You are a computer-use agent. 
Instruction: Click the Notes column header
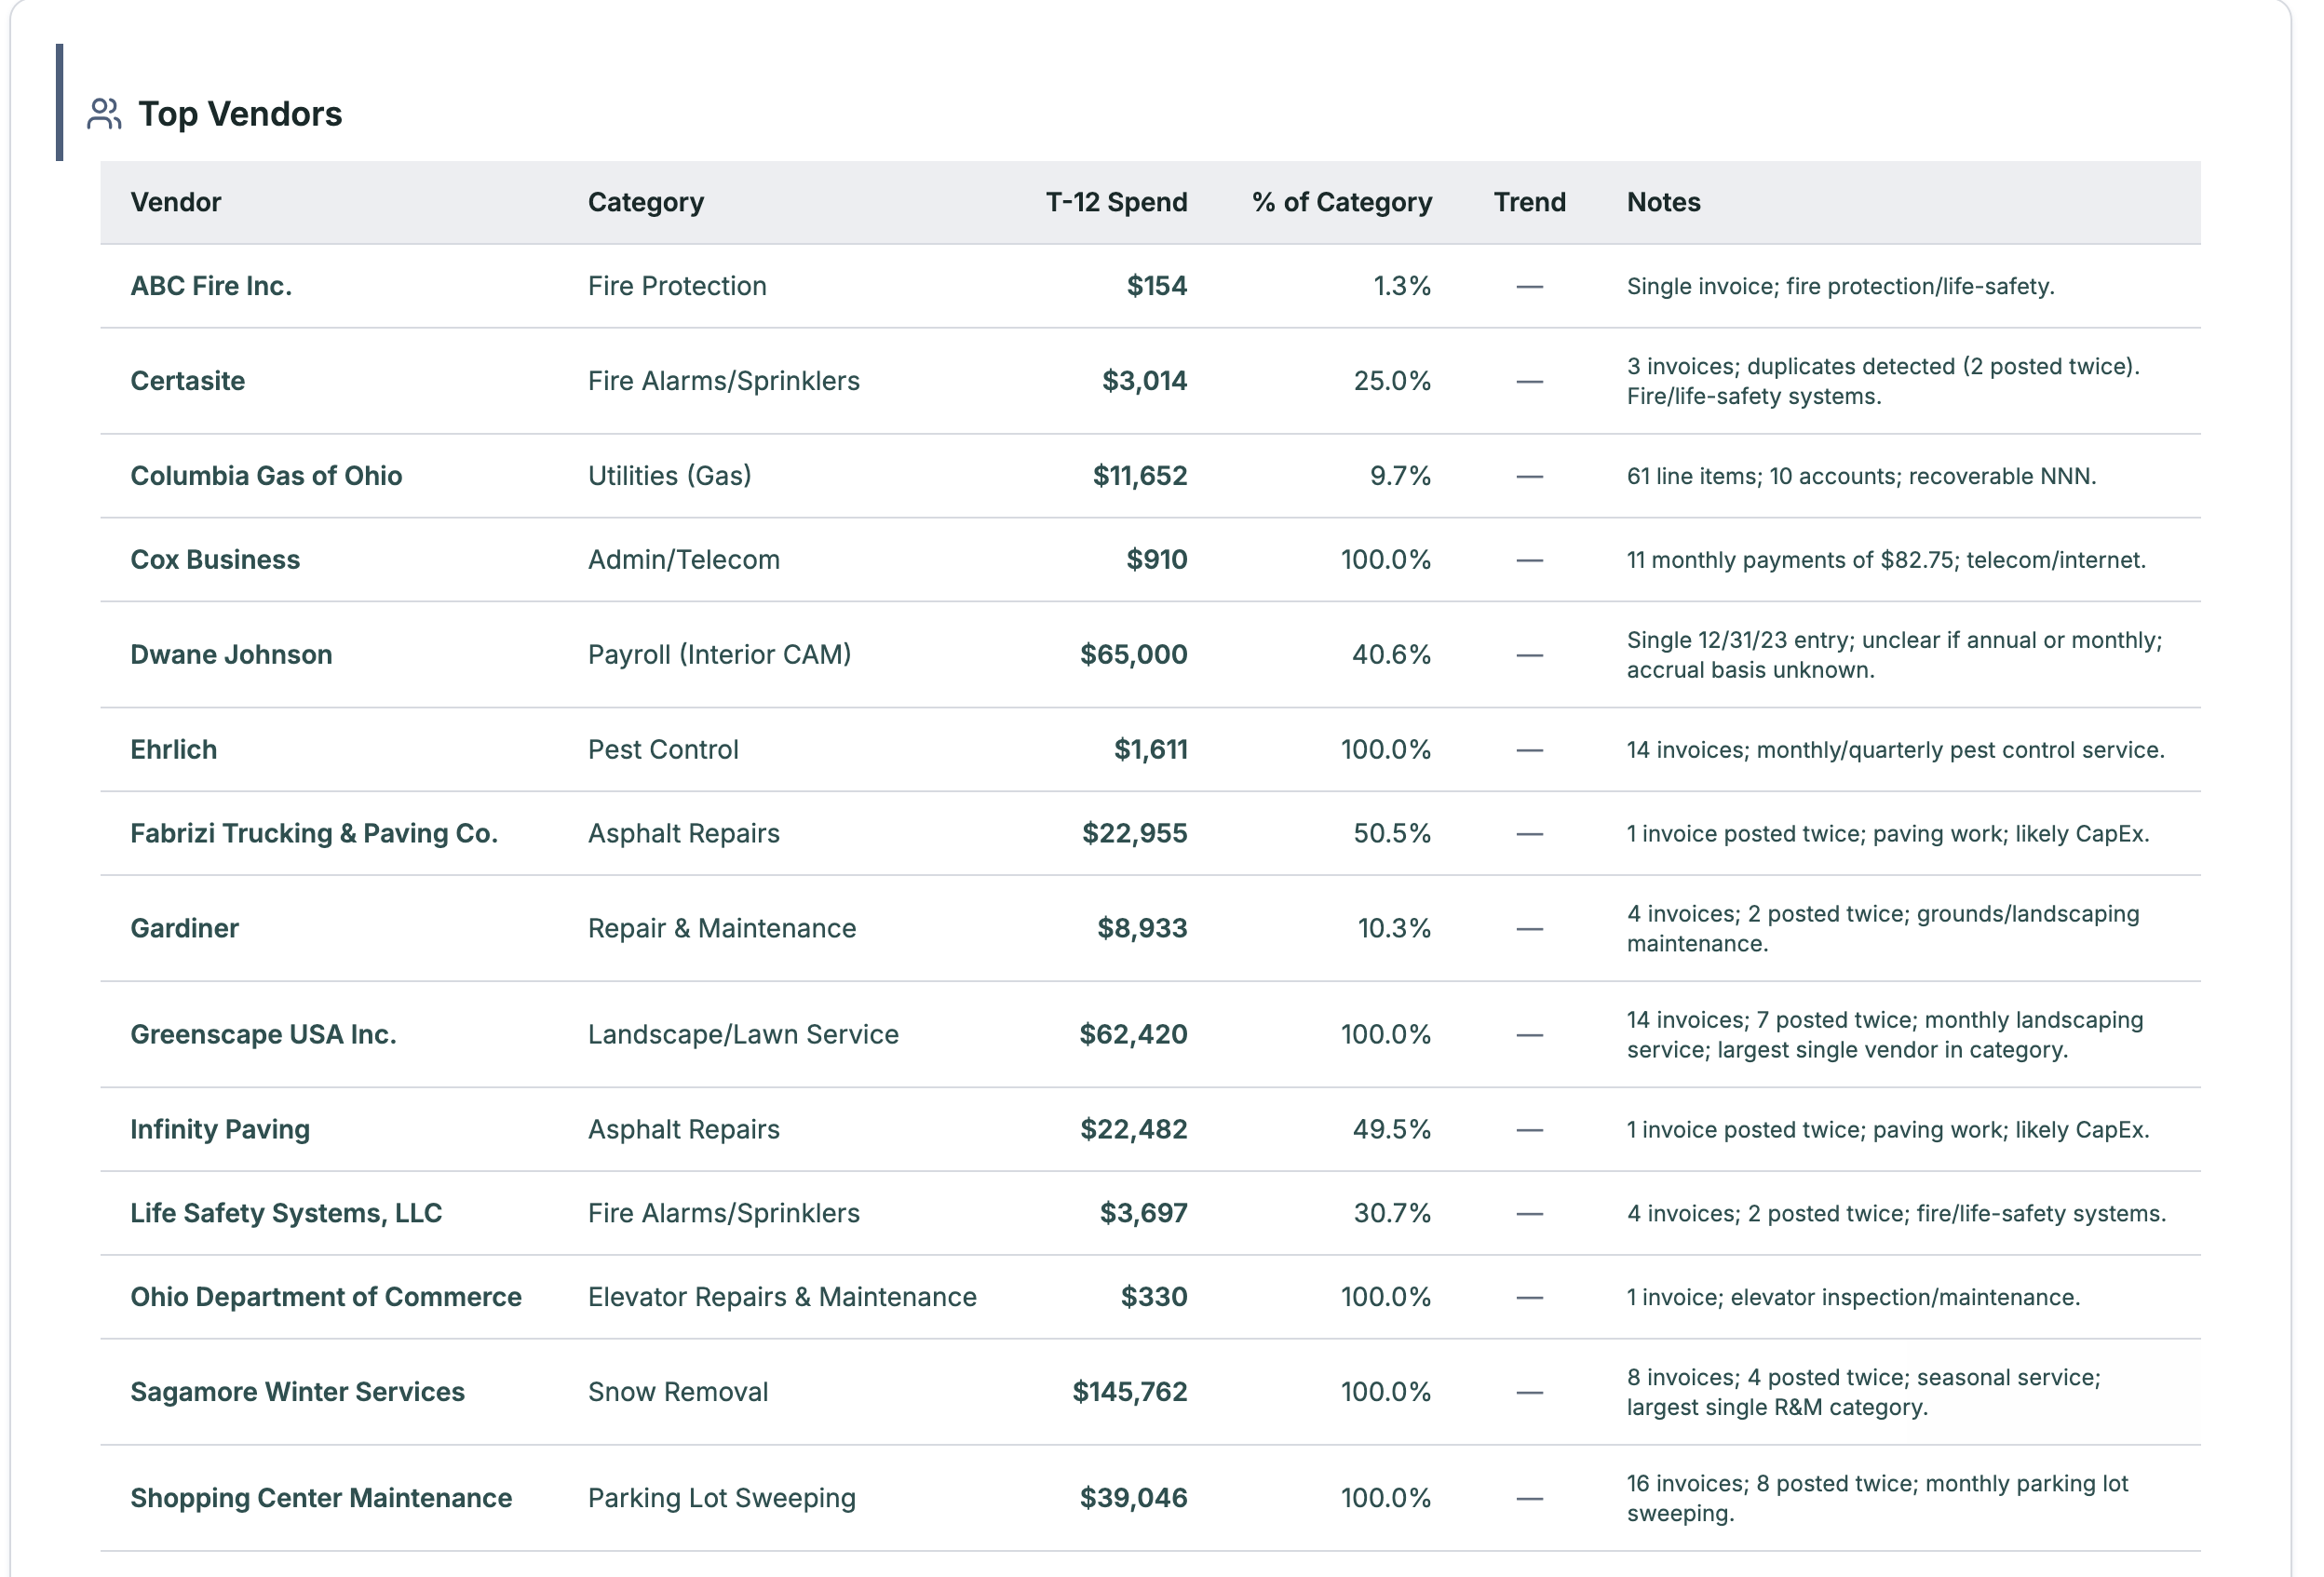[1663, 202]
